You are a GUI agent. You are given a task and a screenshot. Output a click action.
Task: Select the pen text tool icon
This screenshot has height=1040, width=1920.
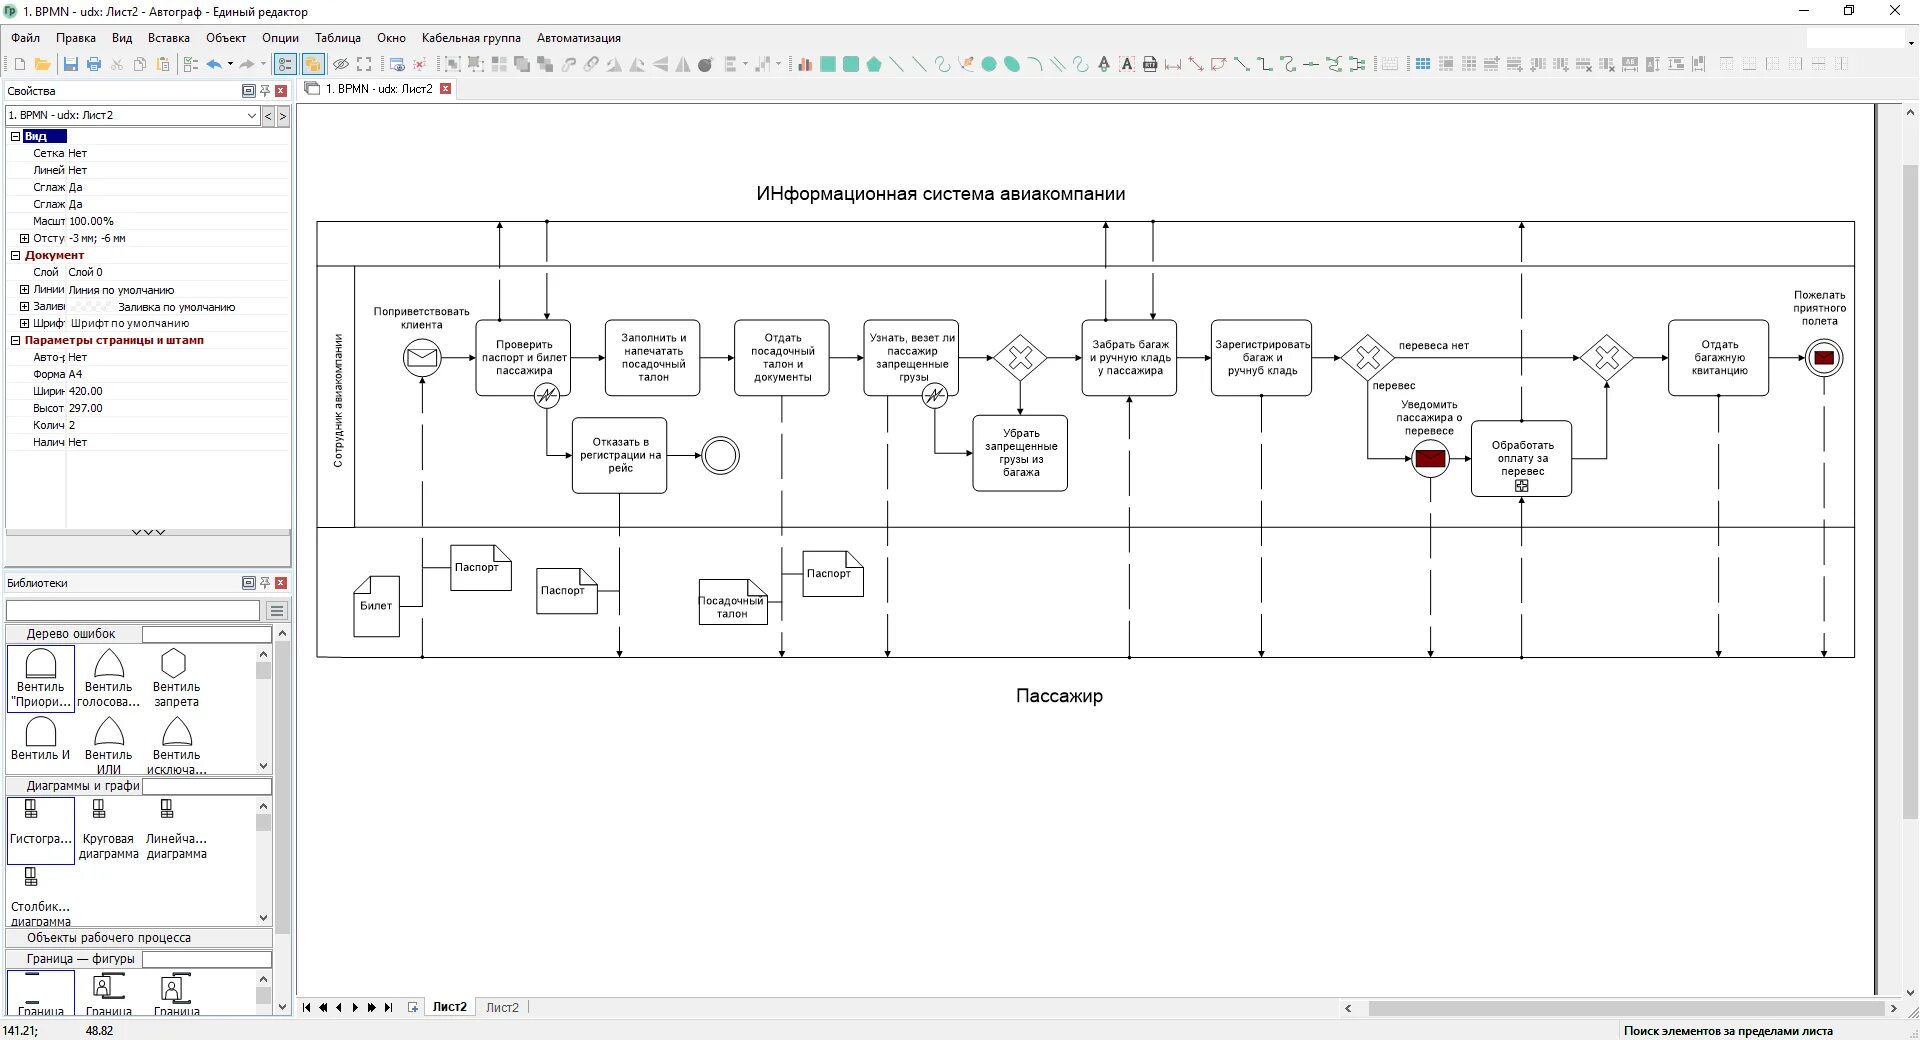[x=1104, y=64]
